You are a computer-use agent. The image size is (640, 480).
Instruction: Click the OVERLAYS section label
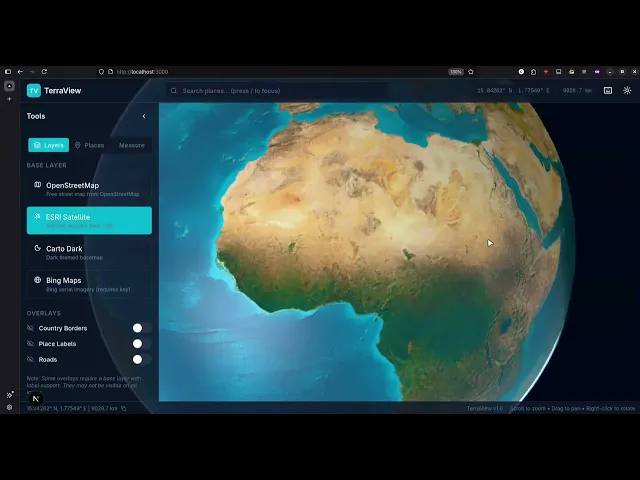[x=44, y=313]
